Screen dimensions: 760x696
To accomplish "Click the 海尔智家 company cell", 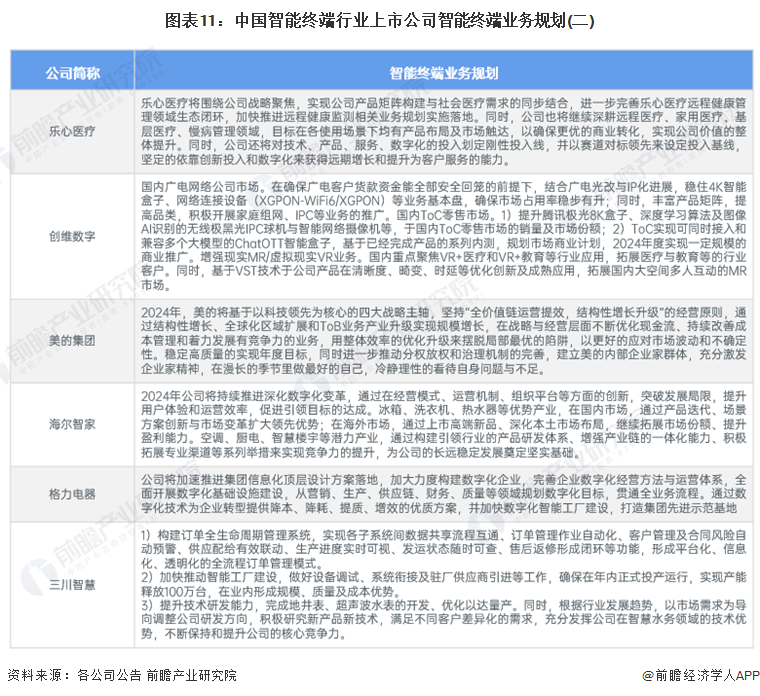I will [x=72, y=425].
